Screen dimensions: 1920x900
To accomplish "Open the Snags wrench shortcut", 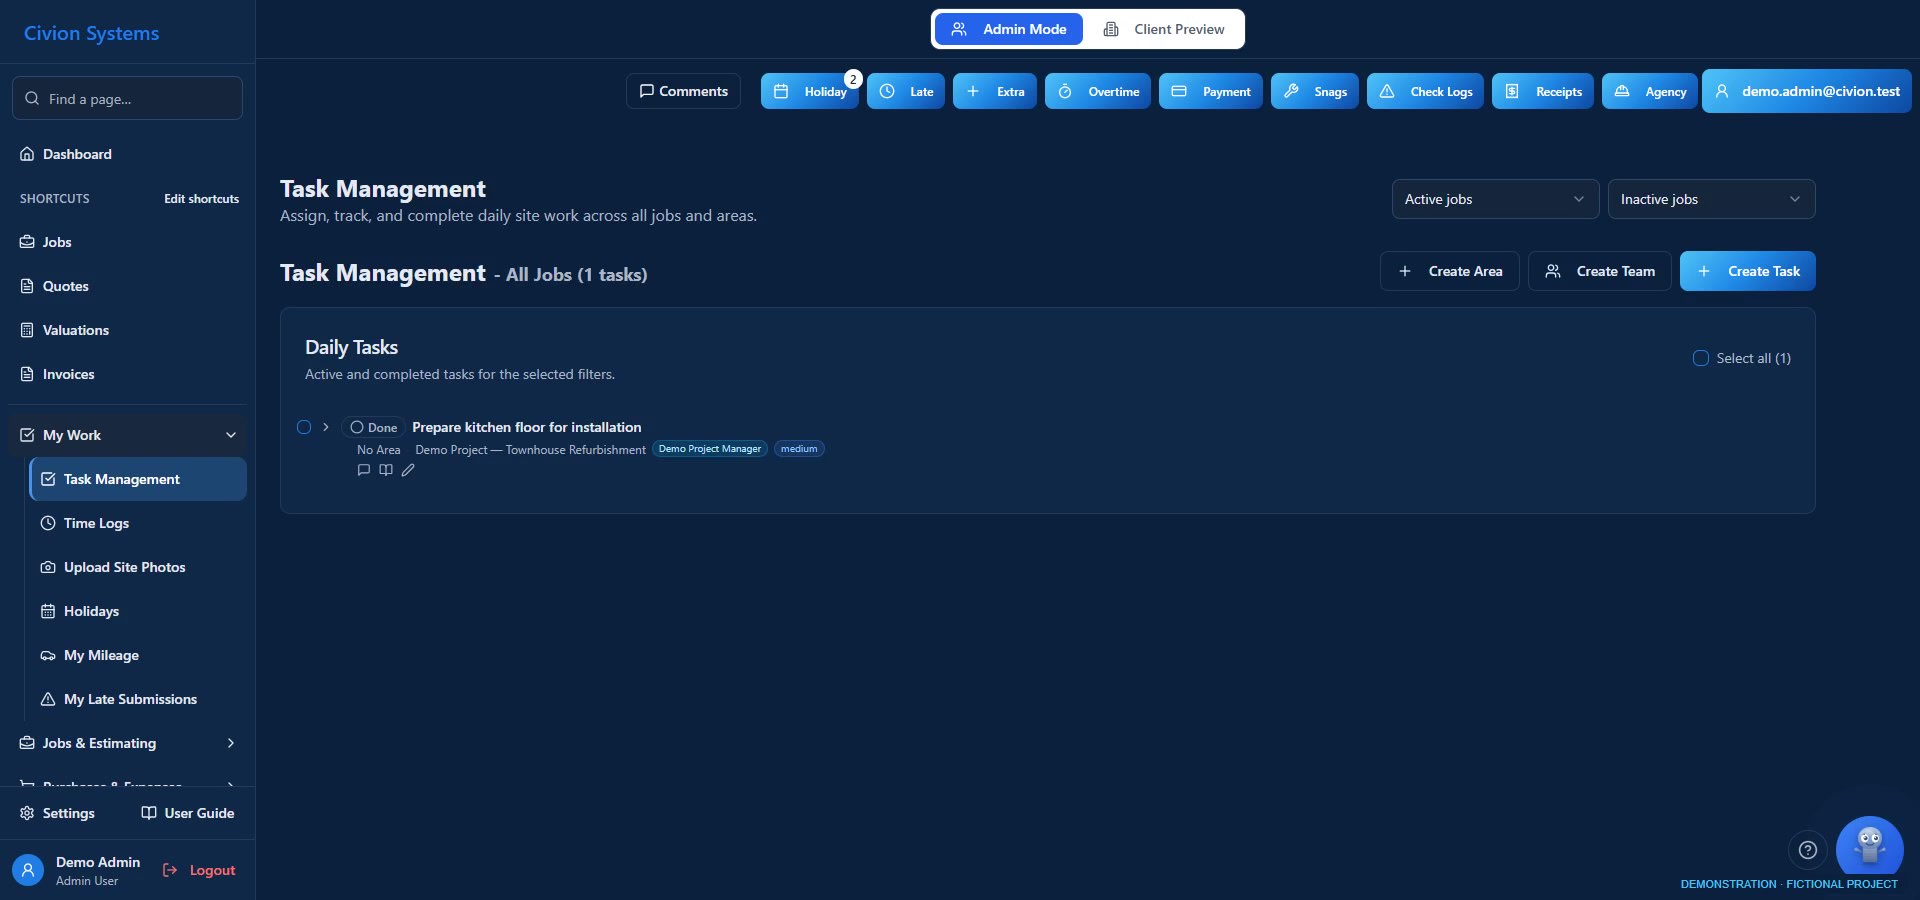I will click(x=1314, y=91).
